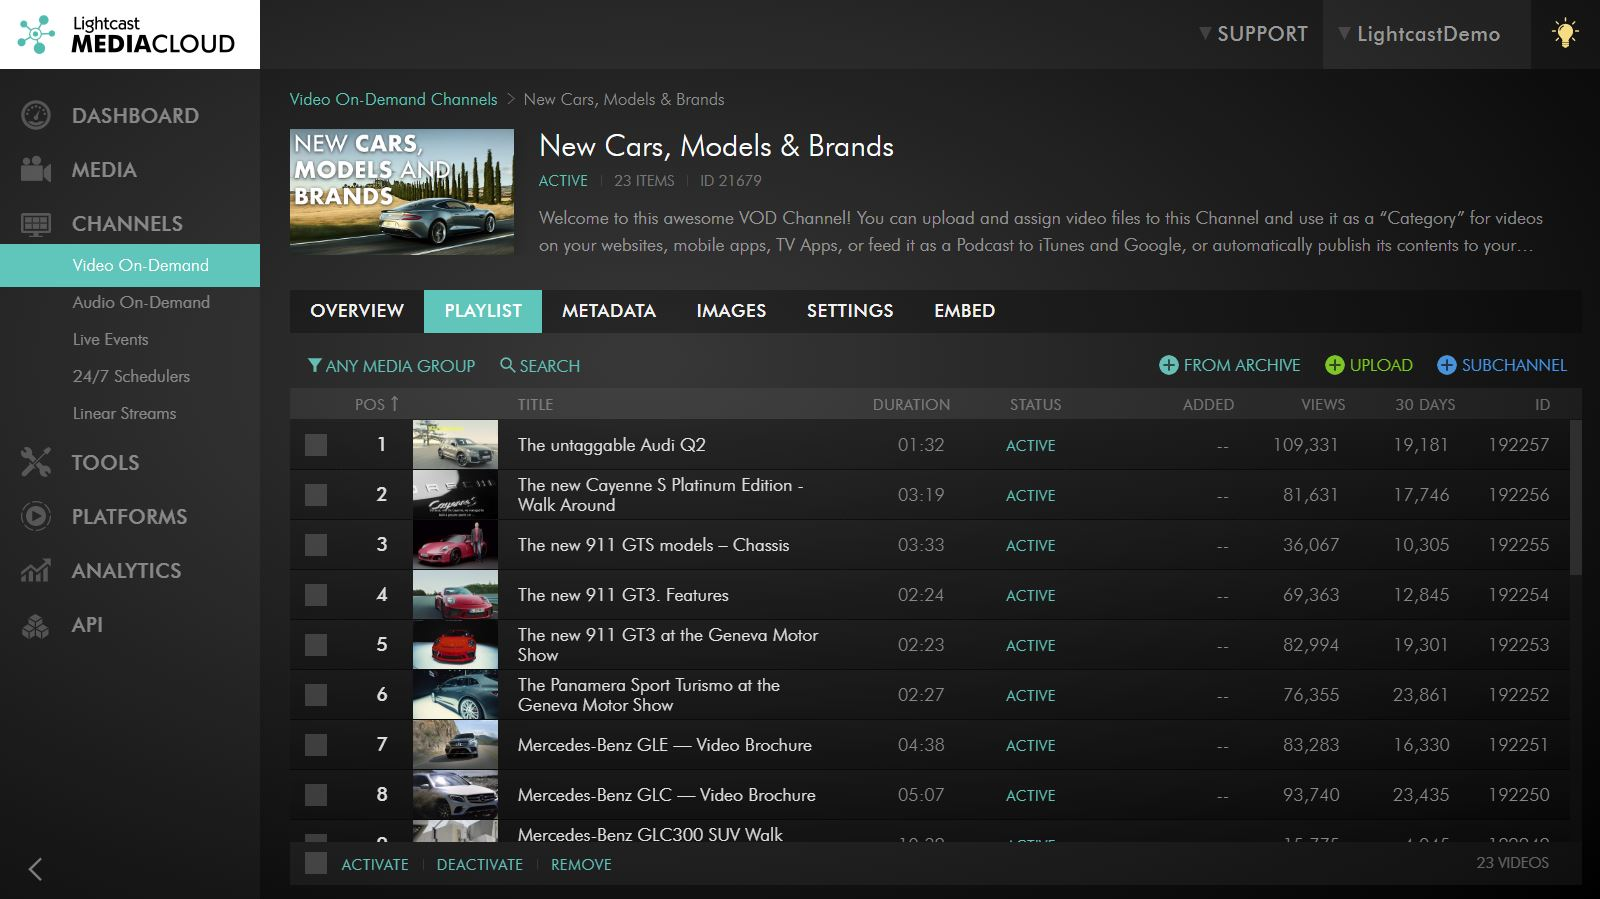
Task: Sort by the Views column header
Action: coord(1322,404)
